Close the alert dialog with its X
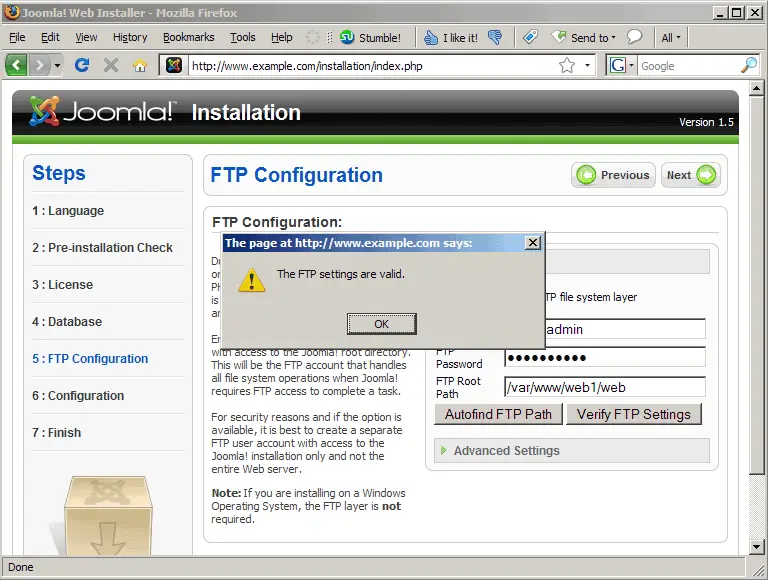The height and width of the screenshot is (580, 768). click(532, 242)
